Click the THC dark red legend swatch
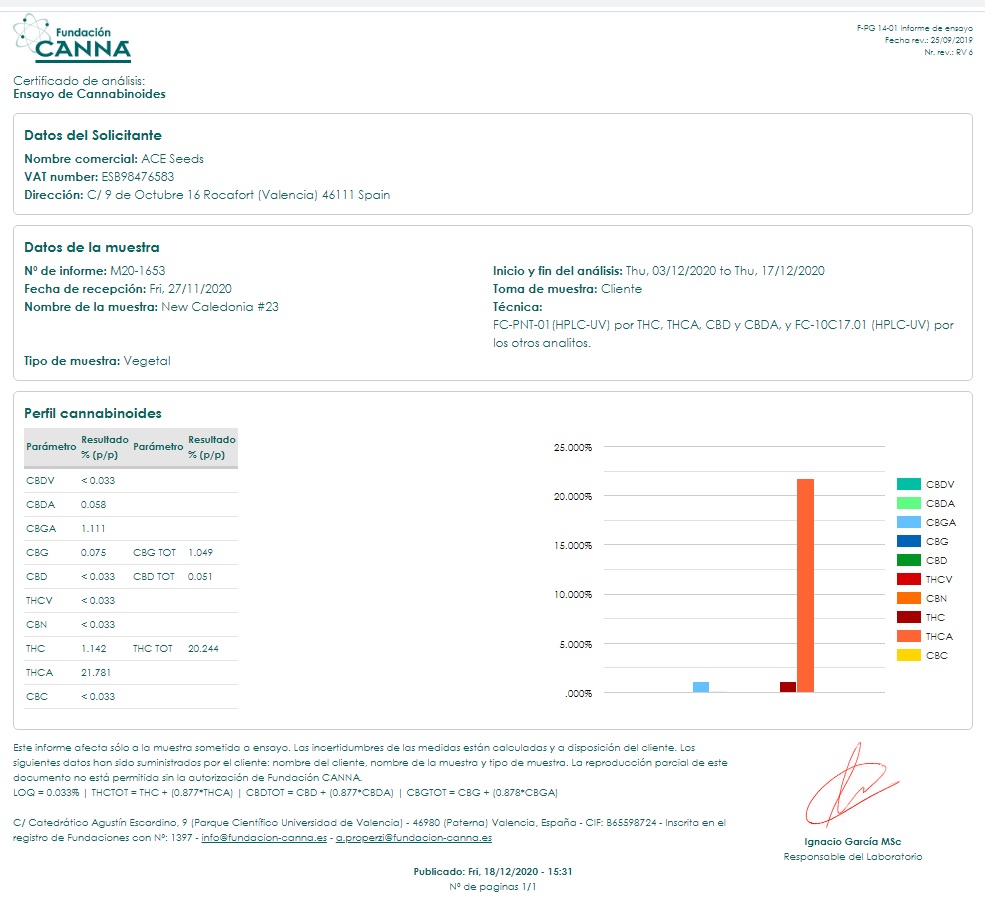Image resolution: width=985 pixels, height=913 pixels. coord(908,617)
